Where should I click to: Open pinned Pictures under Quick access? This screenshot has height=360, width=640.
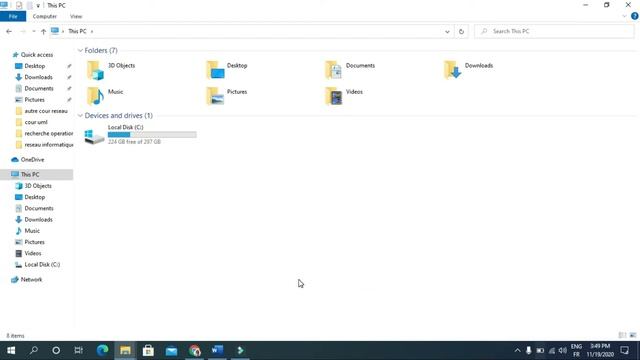click(34, 100)
